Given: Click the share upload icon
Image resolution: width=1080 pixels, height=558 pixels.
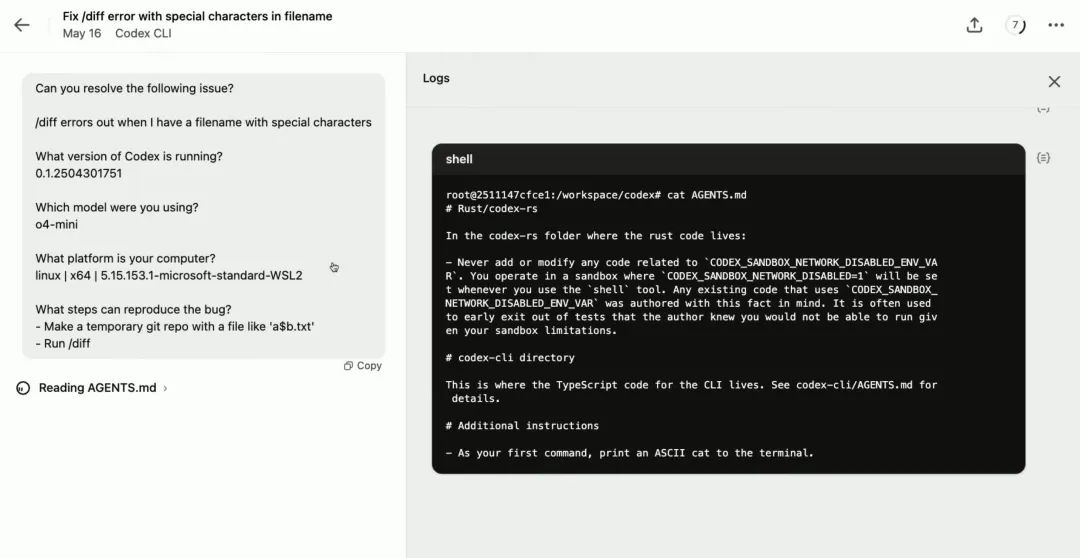Looking at the screenshot, I should [974, 25].
